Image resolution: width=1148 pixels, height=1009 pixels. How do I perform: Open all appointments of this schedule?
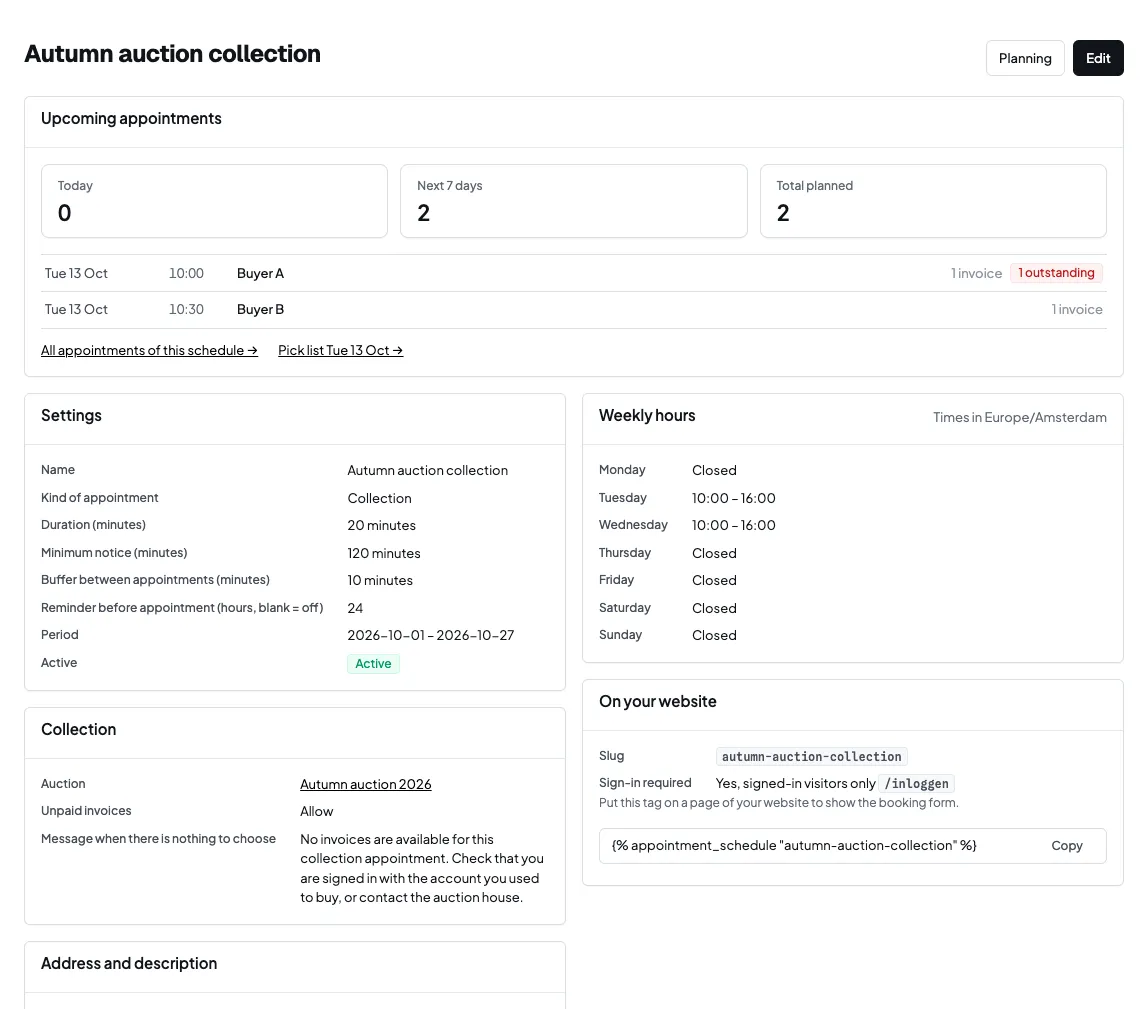(149, 350)
